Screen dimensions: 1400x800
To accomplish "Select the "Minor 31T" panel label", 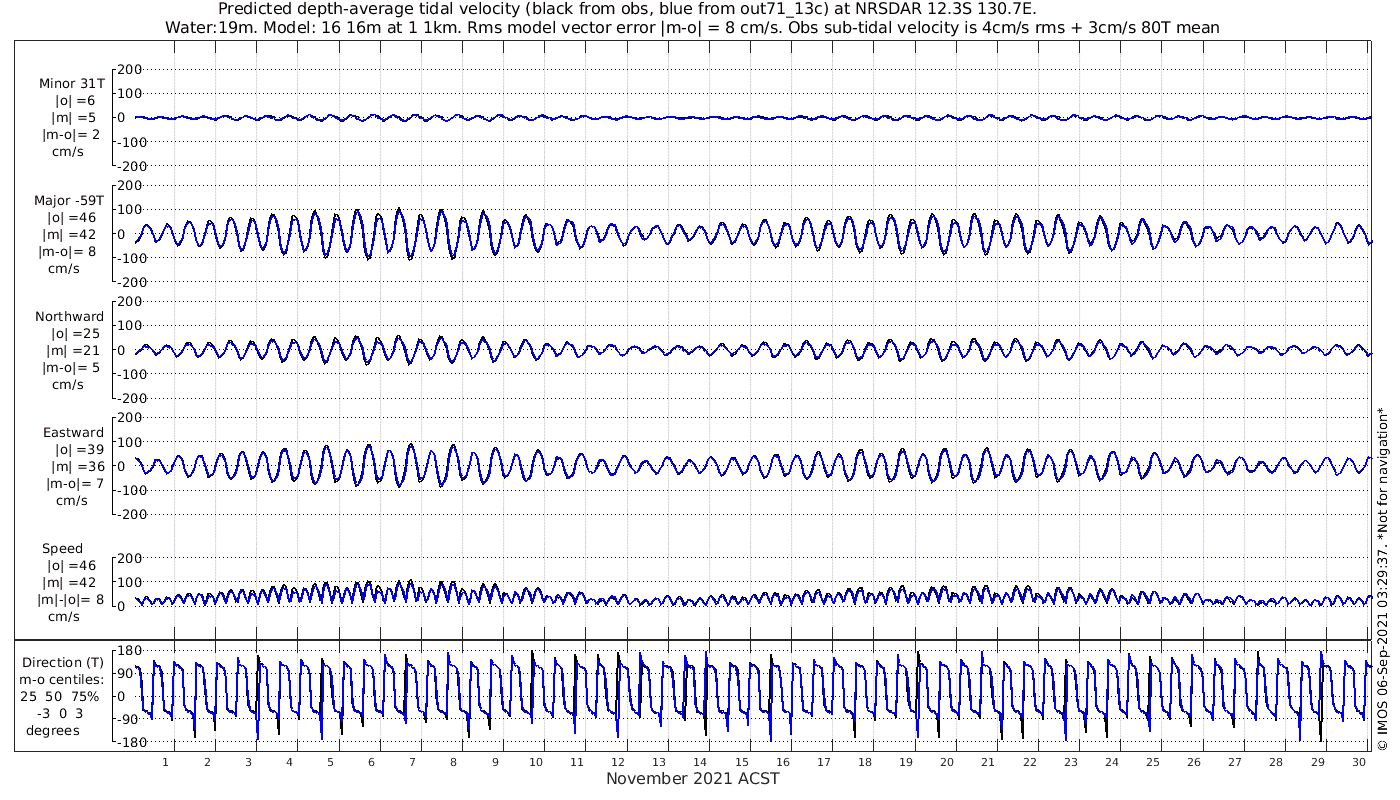I will (72, 83).
